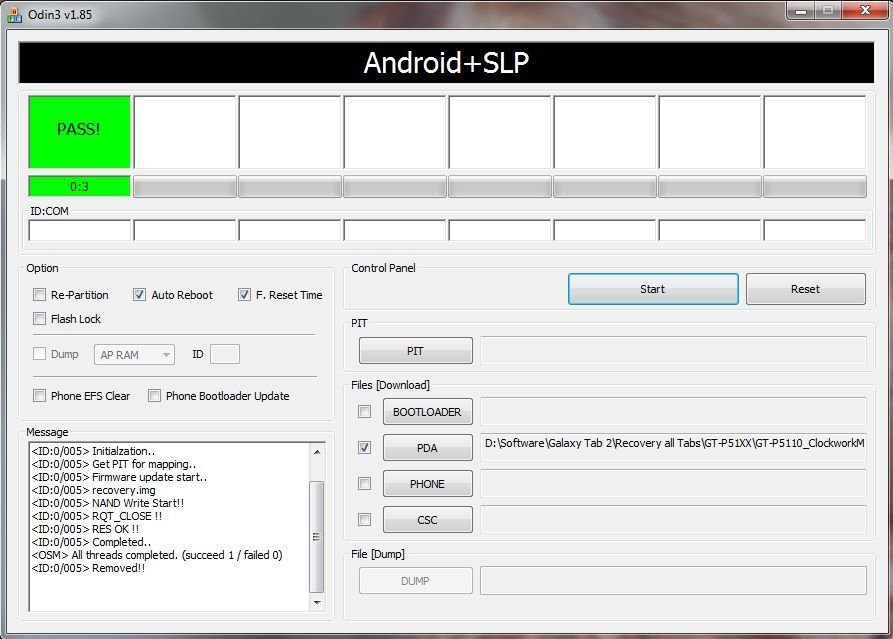Click the Message log scroll up arrow
This screenshot has width=893, height=639.
click(x=317, y=452)
